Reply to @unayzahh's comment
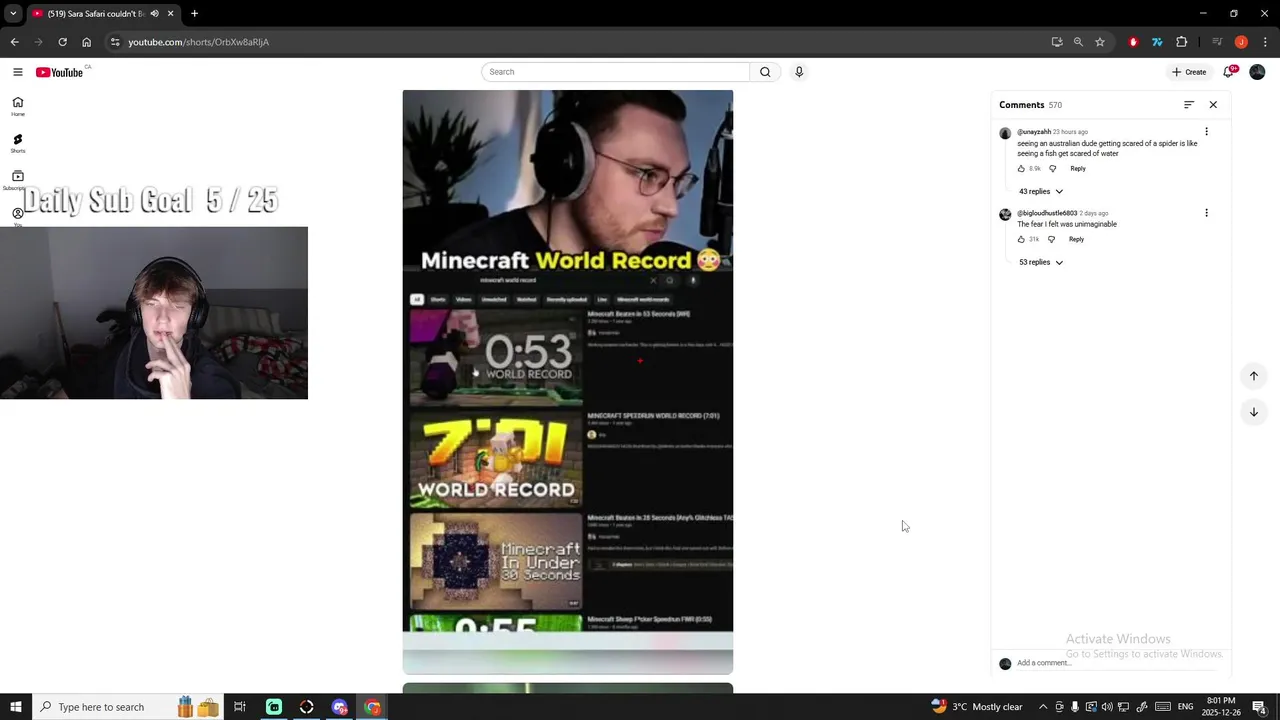The height and width of the screenshot is (720, 1280). tap(1078, 168)
